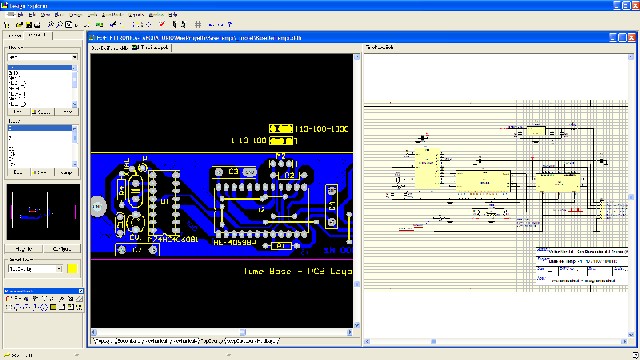Click the down arrow of the upper browse list
The image size is (640, 360).
(x=74, y=104)
